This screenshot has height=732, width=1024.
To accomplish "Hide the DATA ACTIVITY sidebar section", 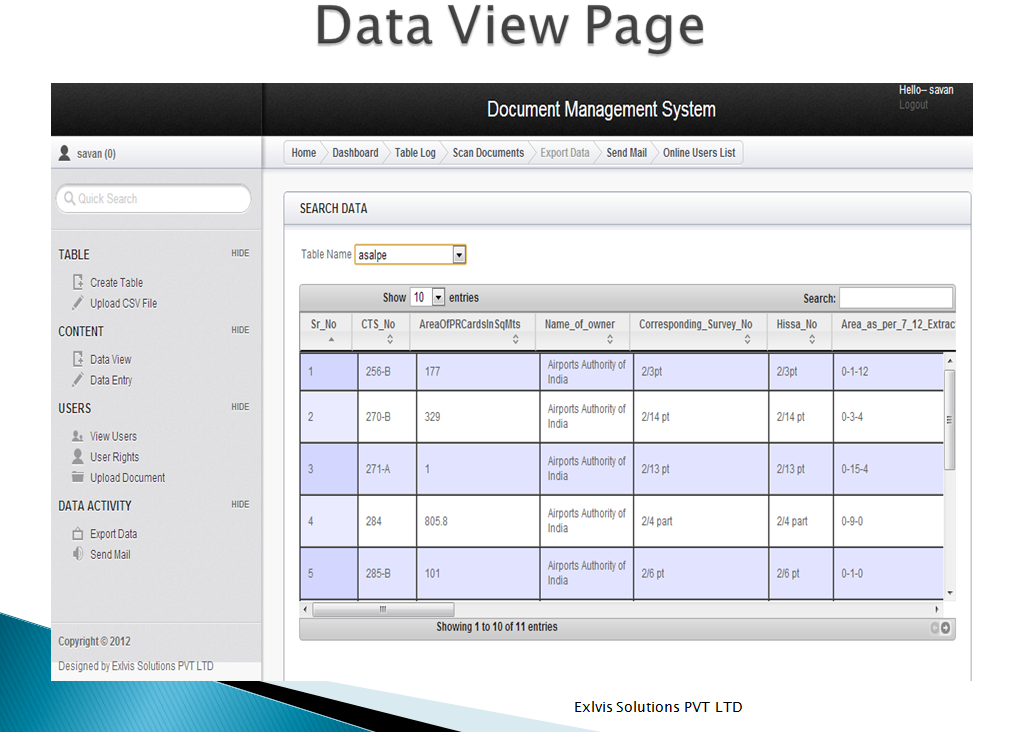I will coord(240,505).
